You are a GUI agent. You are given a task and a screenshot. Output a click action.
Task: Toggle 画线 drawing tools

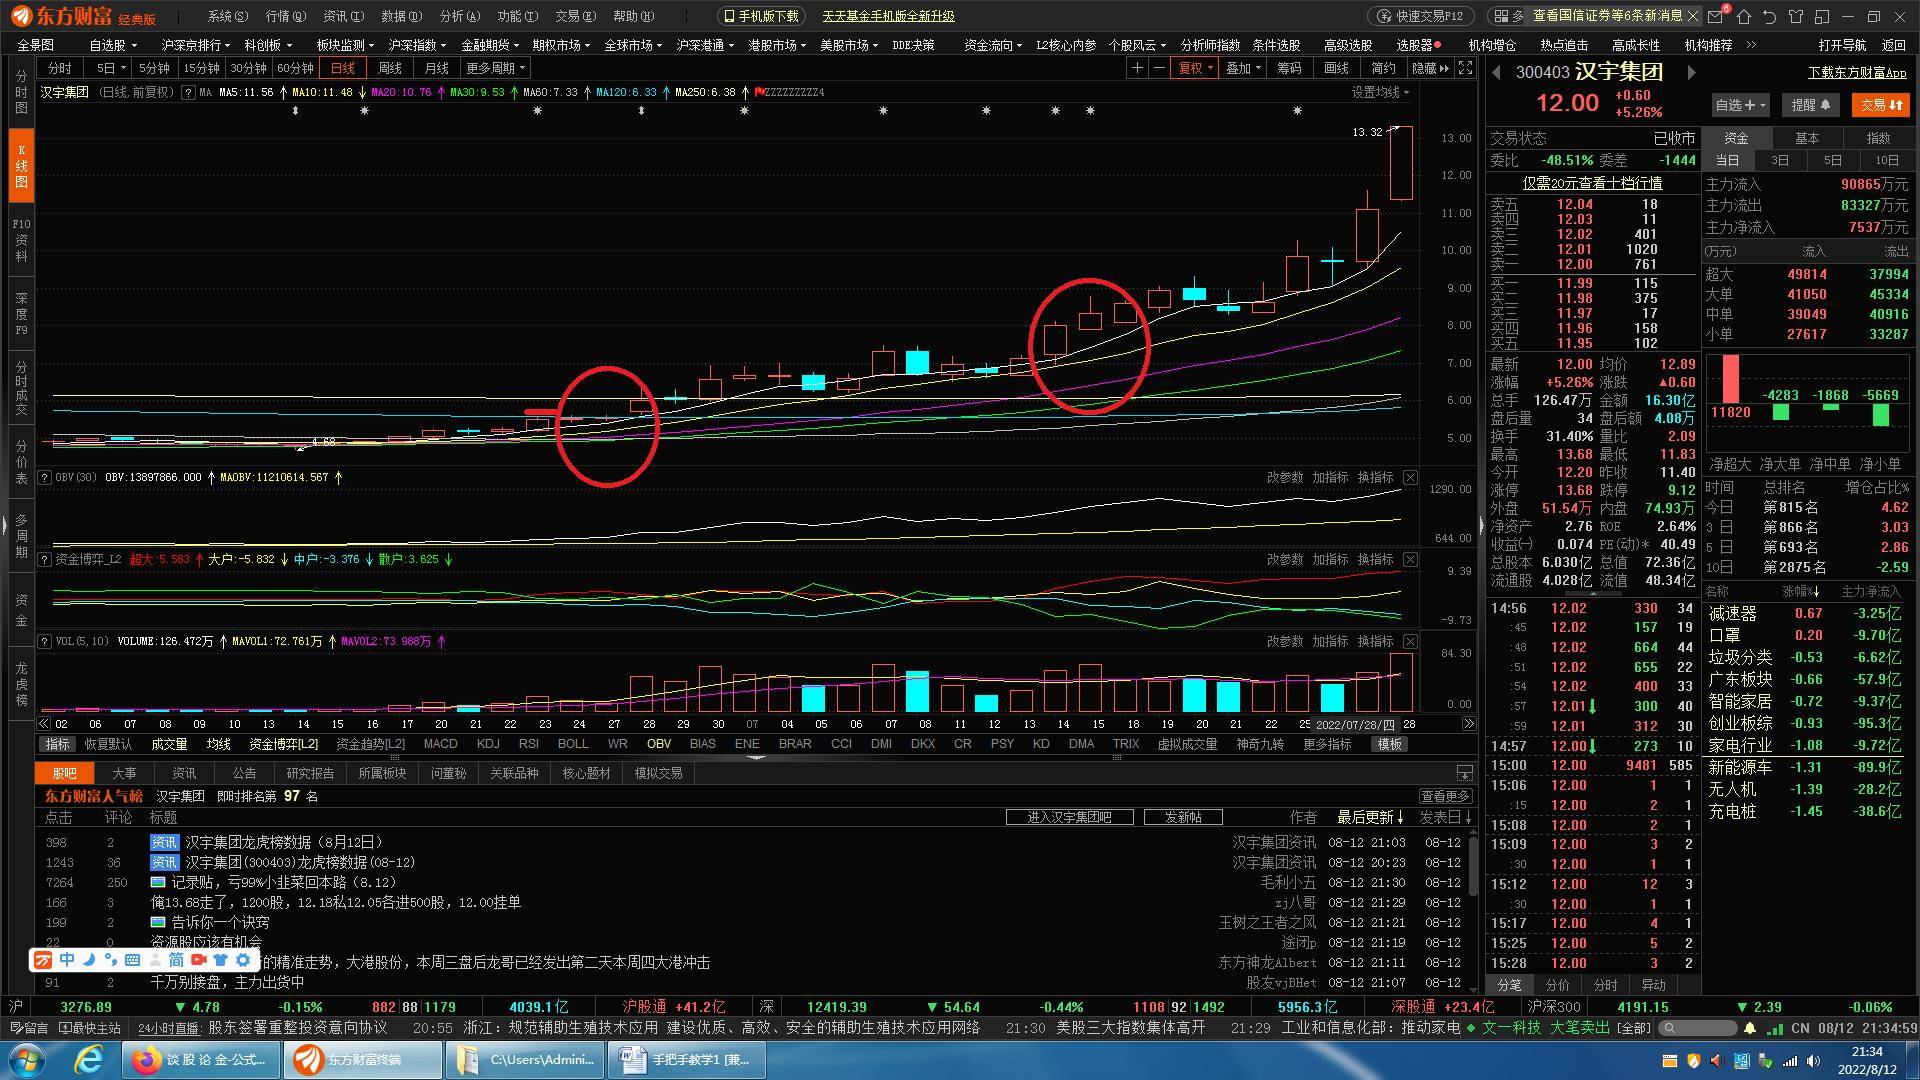tap(1336, 68)
